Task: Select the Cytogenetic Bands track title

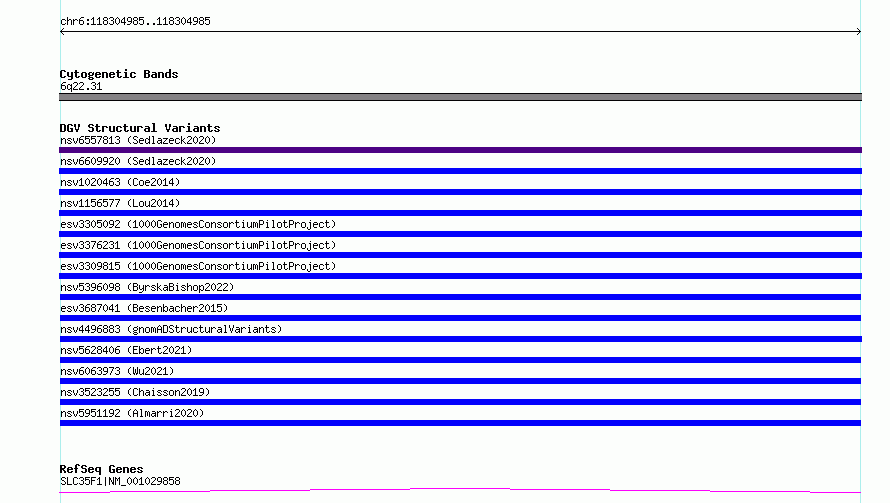Action: click(x=119, y=74)
